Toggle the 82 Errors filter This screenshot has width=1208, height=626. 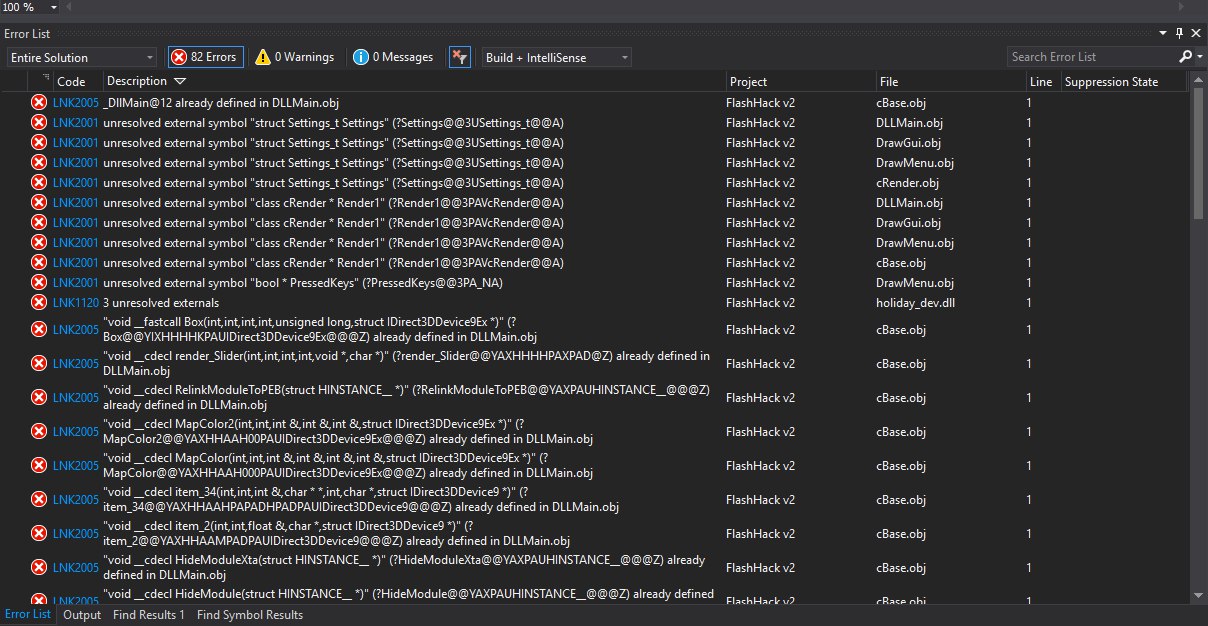[205, 57]
